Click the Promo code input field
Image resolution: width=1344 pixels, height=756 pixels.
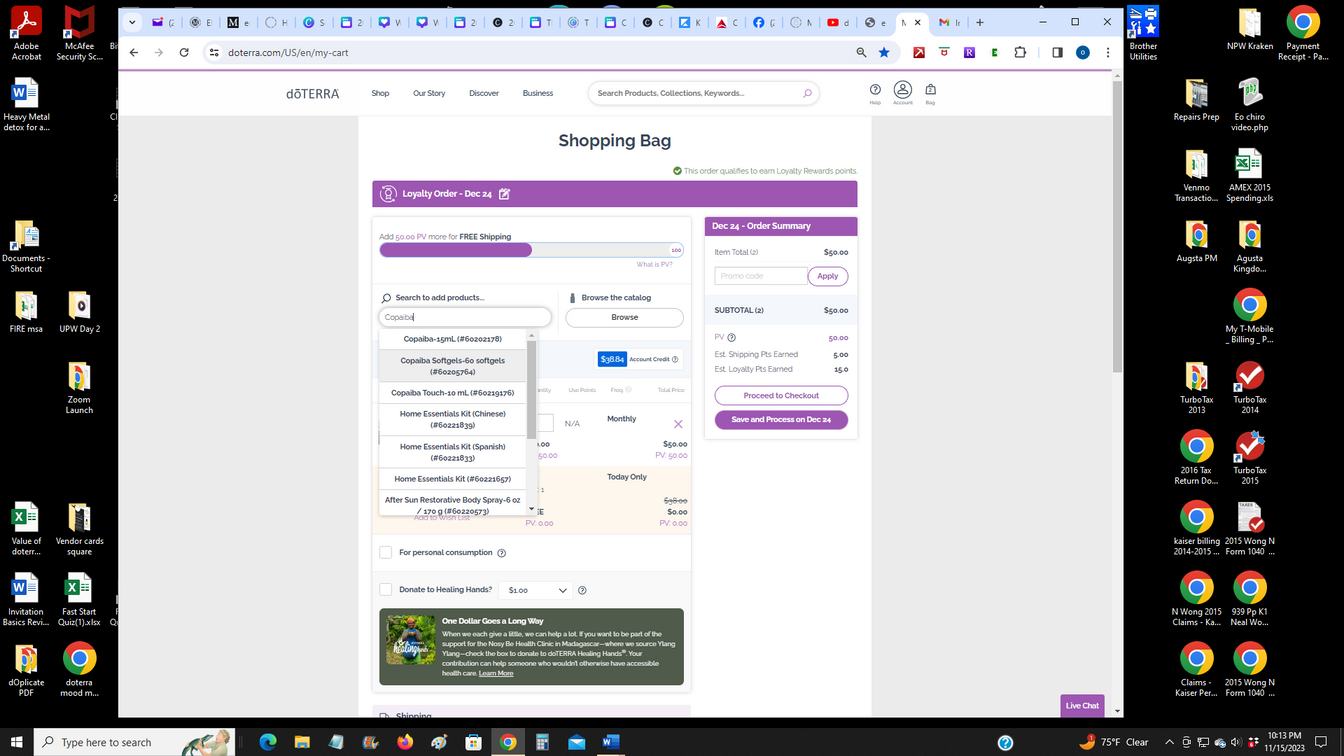(x=760, y=276)
